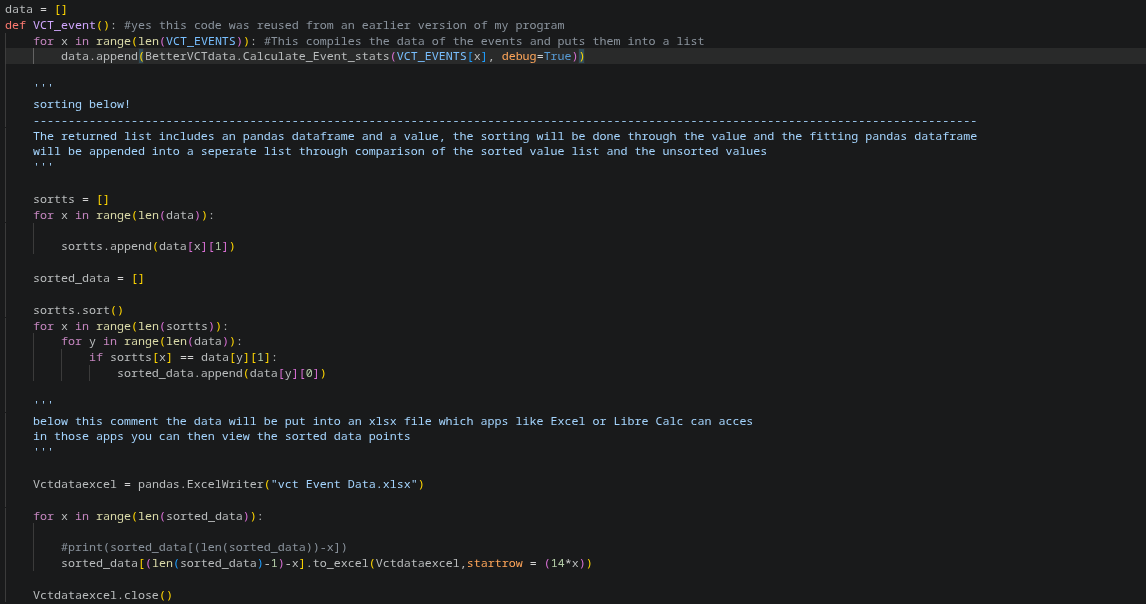
Task: Click the commented-out #print(sorted_data...) line
Action: tap(204, 547)
